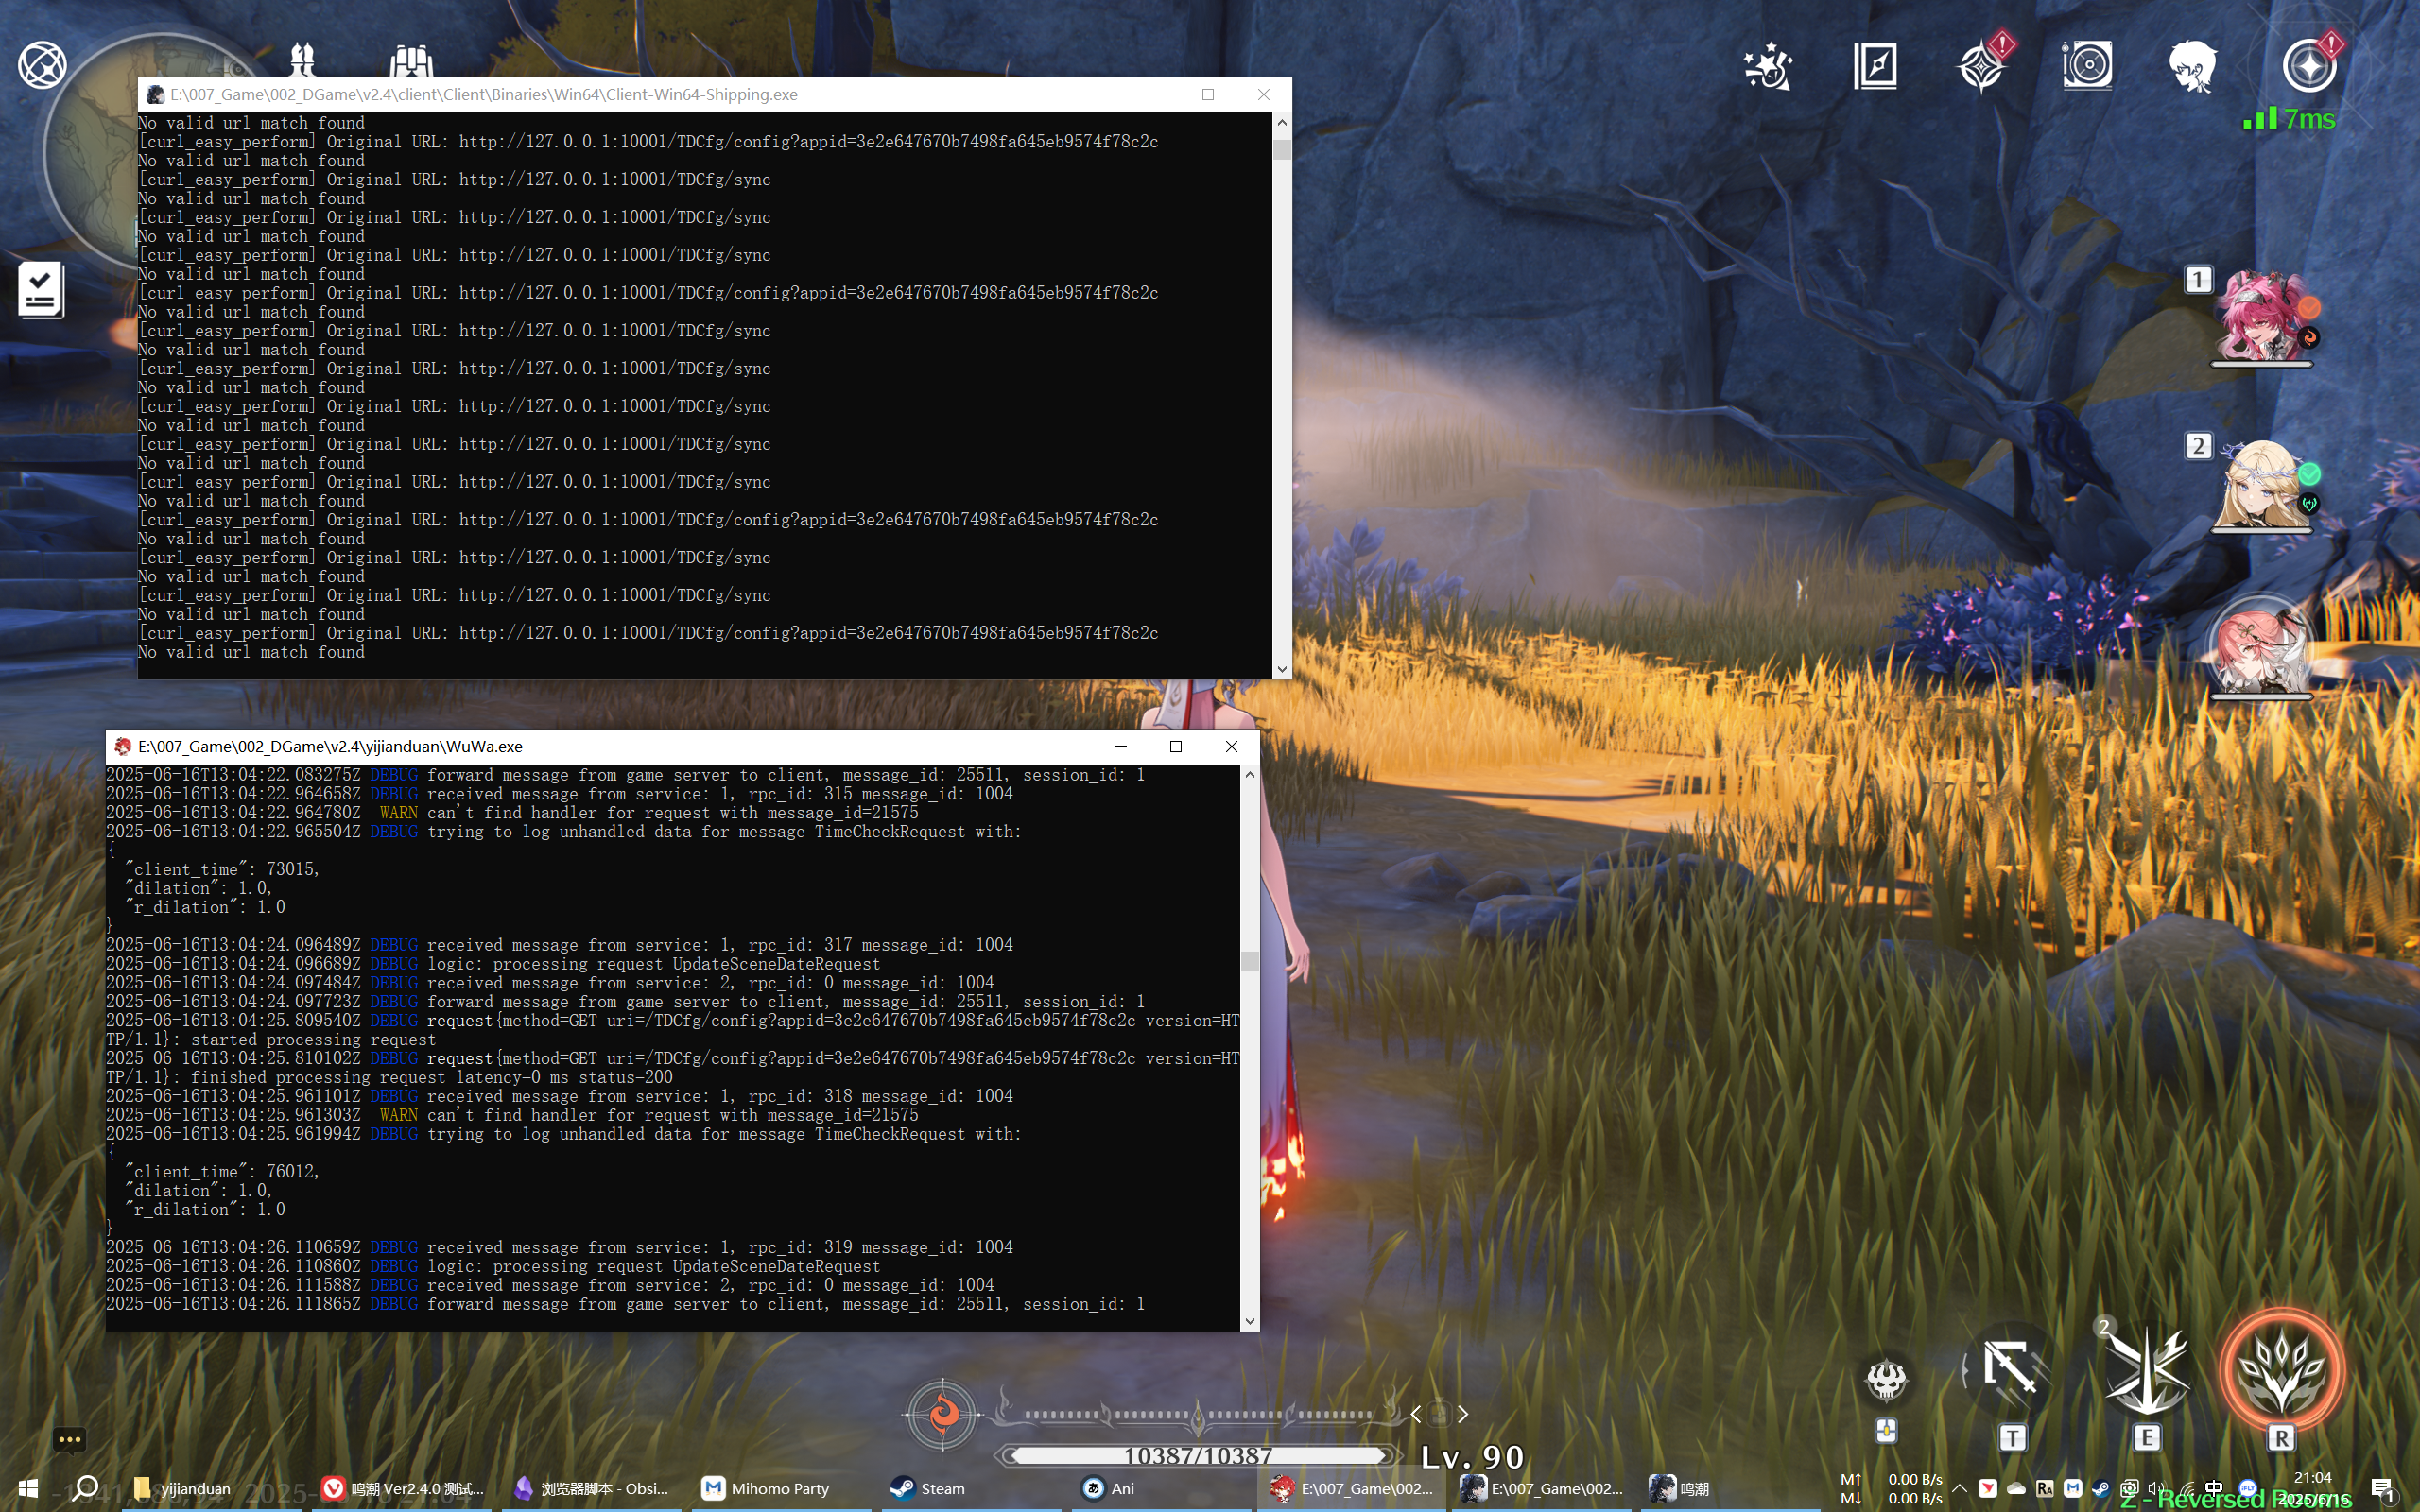Open the volume speaker tray icon

pos(2157,1488)
